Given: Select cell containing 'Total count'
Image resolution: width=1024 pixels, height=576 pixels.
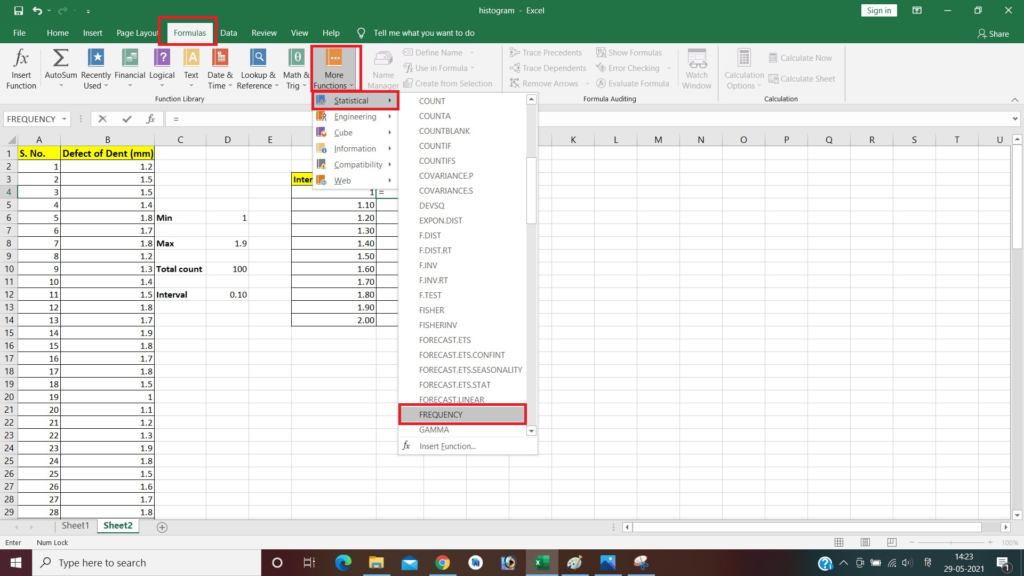Looking at the screenshot, I should (180, 269).
